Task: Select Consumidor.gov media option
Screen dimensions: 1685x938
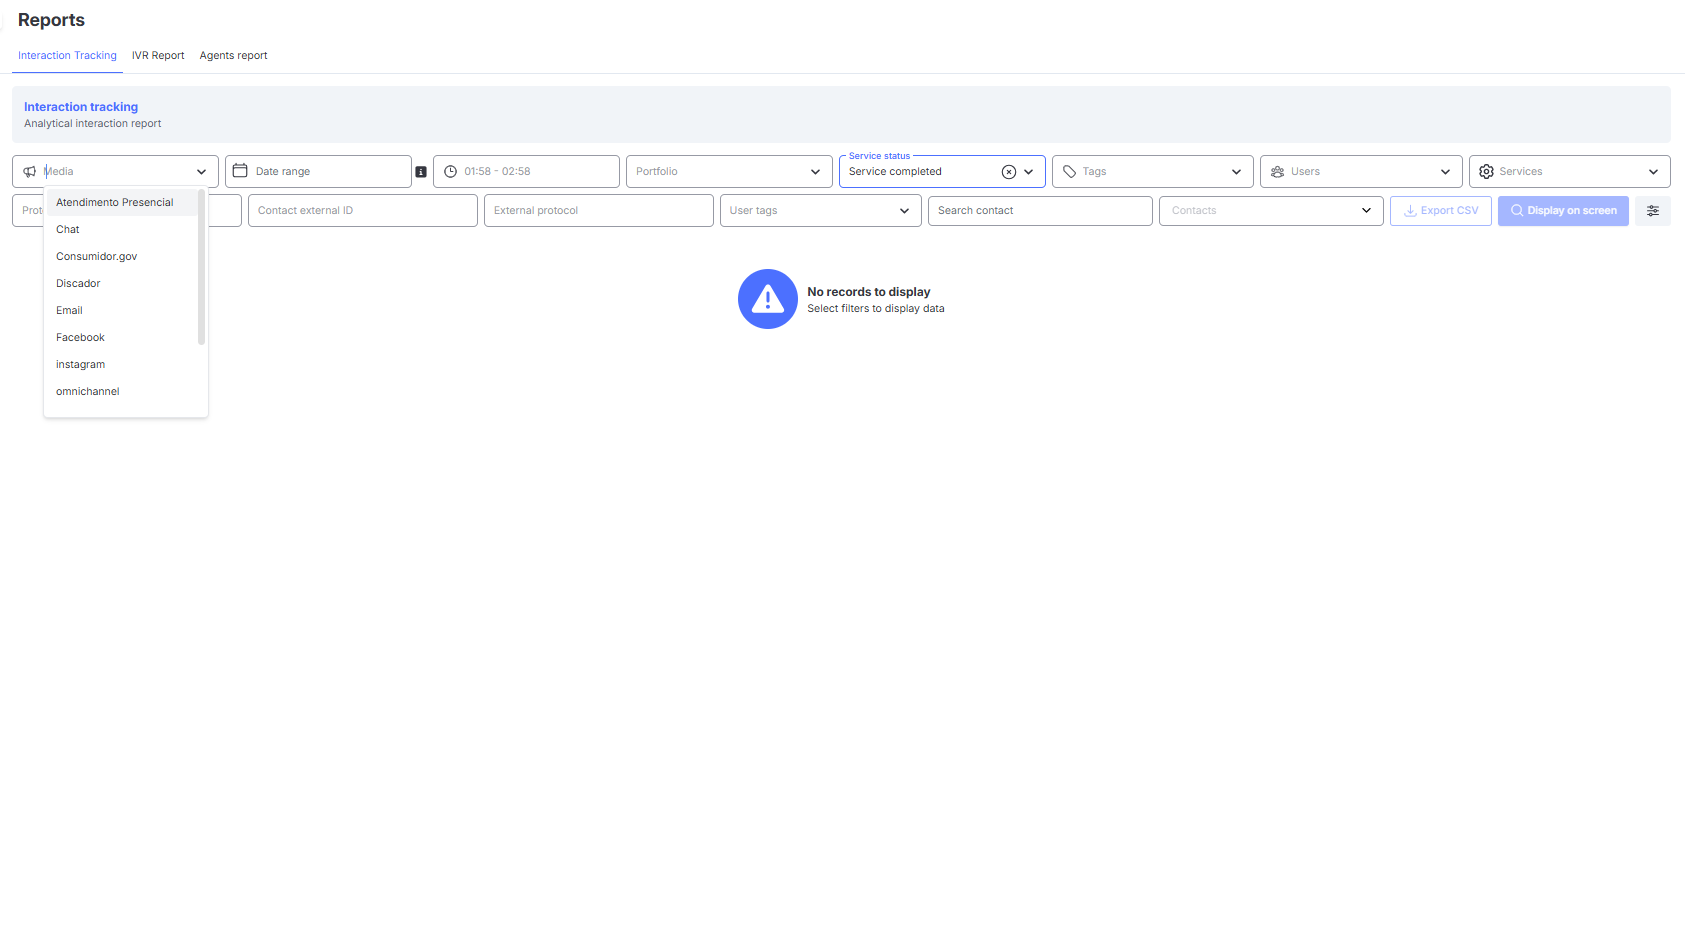Action: click(122, 256)
